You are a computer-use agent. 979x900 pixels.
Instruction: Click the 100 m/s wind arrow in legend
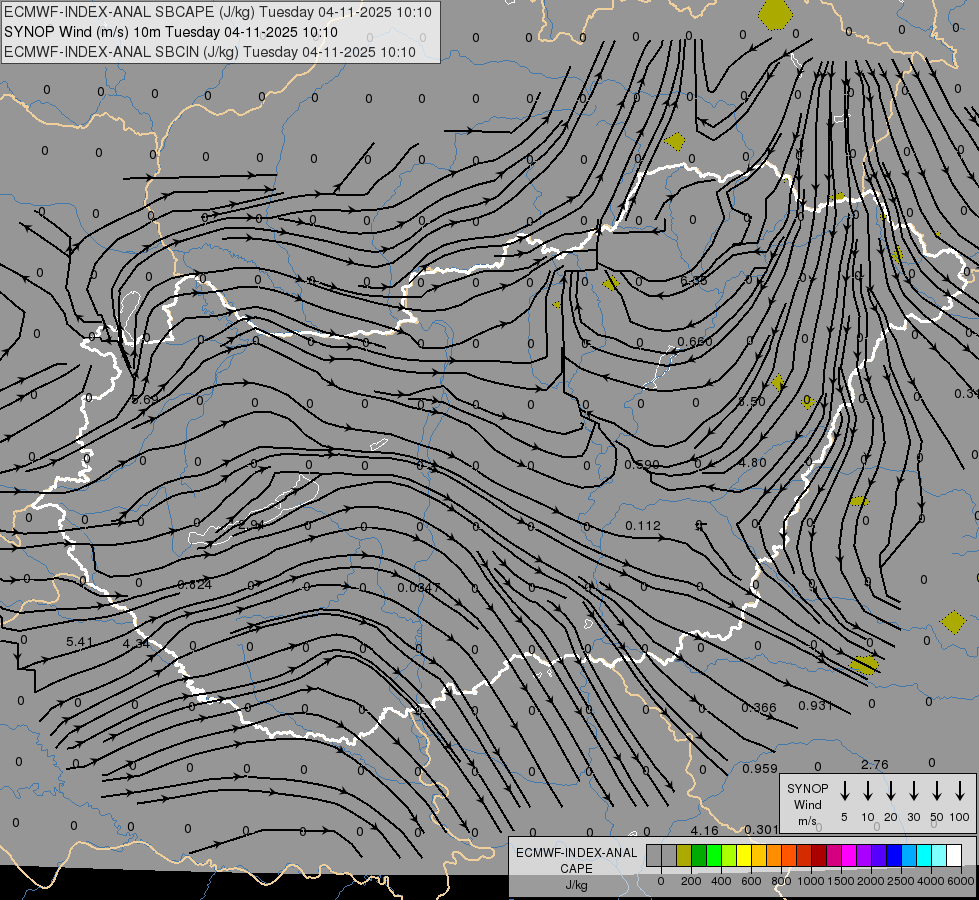coord(960,791)
